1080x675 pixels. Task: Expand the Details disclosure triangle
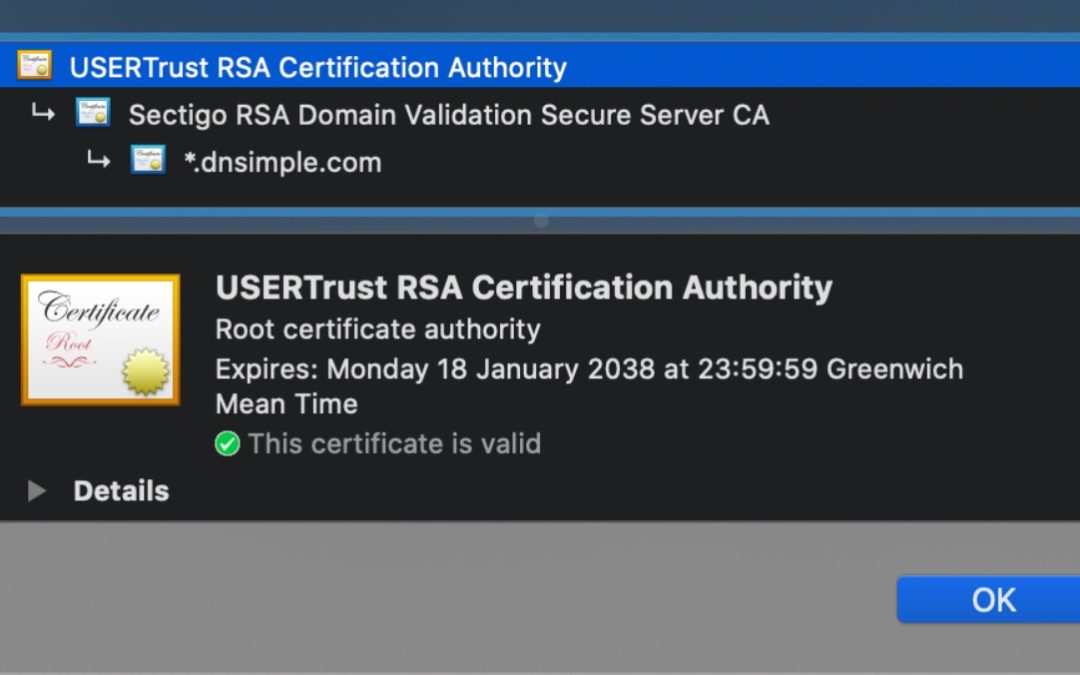(37, 490)
